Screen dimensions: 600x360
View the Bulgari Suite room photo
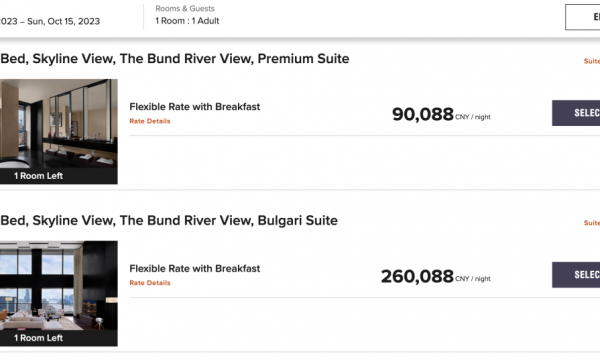click(x=59, y=286)
